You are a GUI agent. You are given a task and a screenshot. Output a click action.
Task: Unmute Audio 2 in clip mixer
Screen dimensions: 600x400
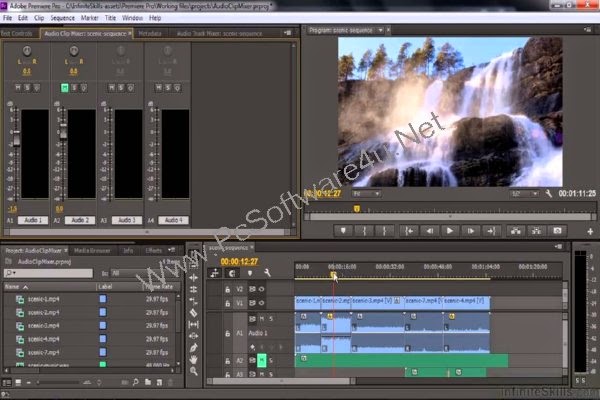pos(65,88)
